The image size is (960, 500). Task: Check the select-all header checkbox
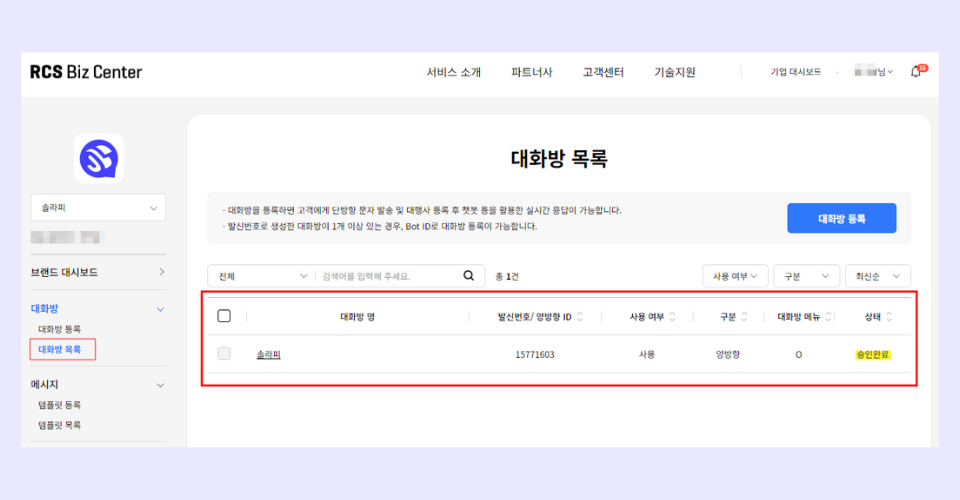tap(224, 316)
